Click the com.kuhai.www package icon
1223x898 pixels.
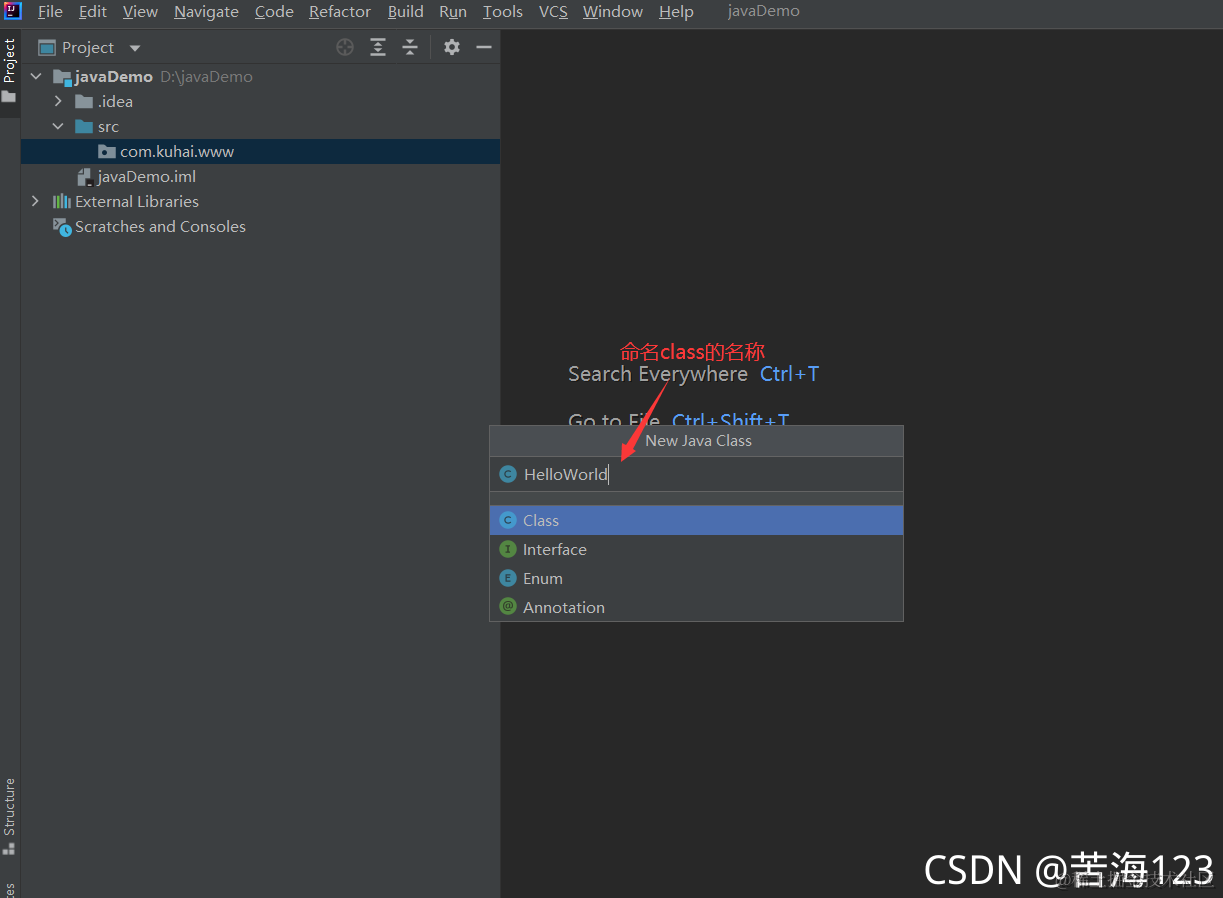[107, 151]
